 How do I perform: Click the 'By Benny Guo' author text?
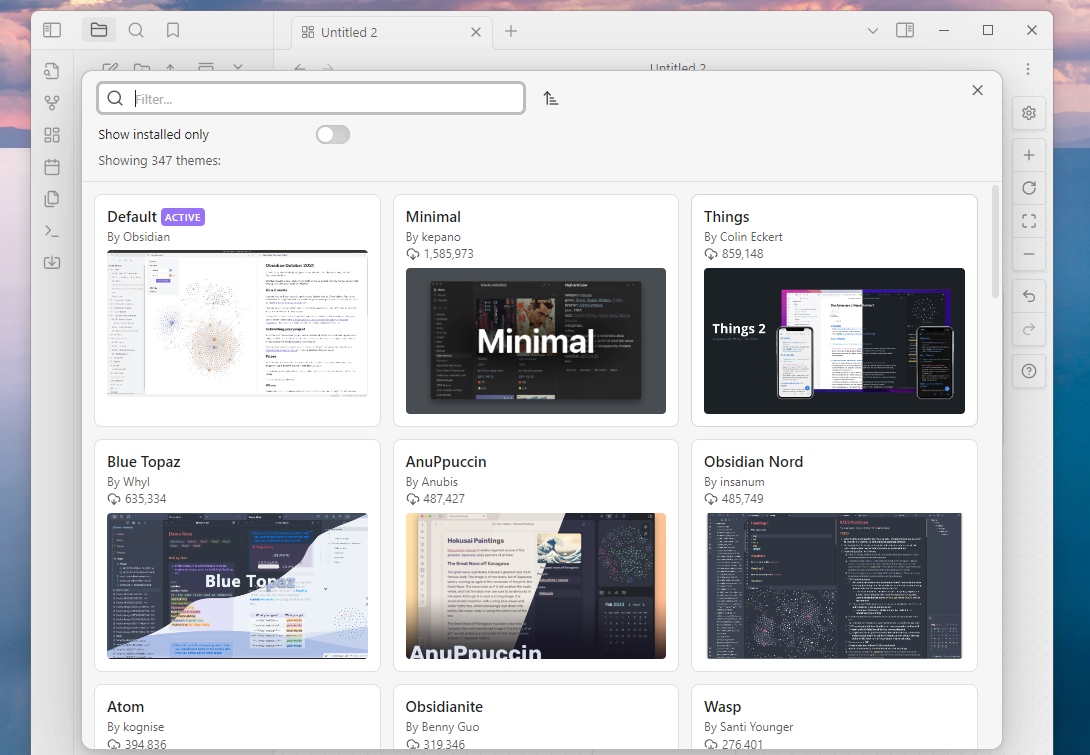tap(442, 726)
